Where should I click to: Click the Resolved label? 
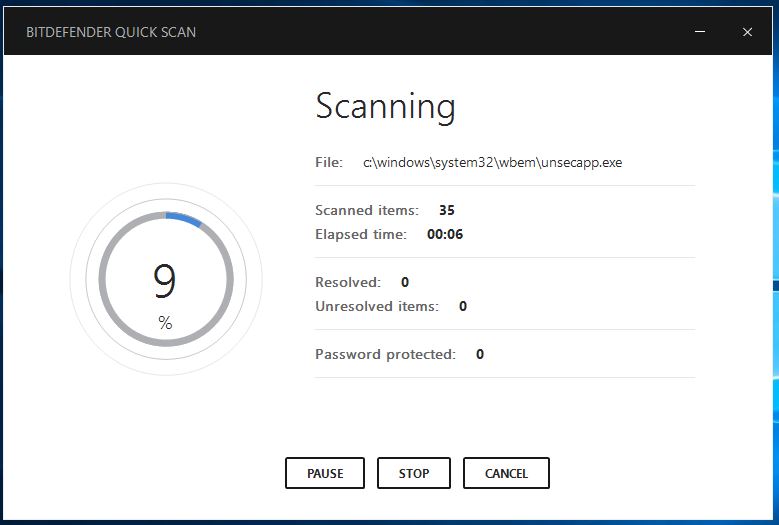tap(347, 282)
